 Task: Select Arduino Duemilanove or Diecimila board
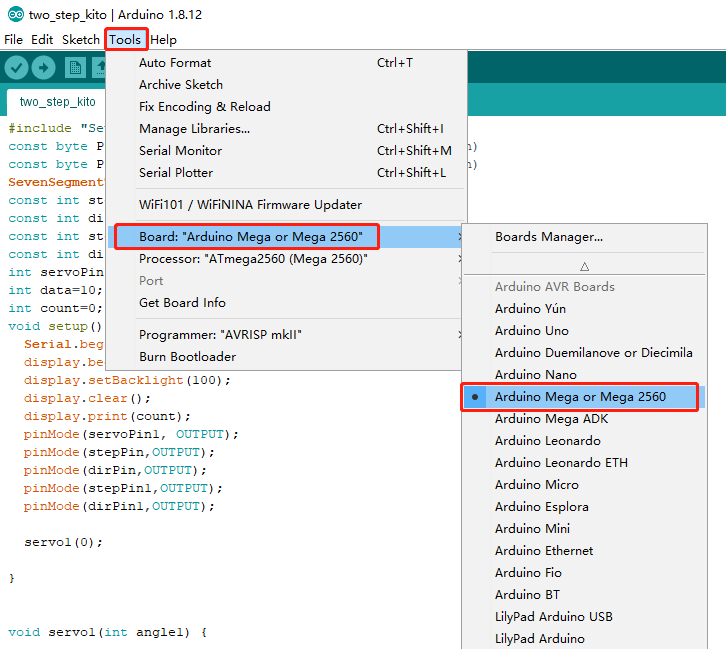tap(584, 353)
